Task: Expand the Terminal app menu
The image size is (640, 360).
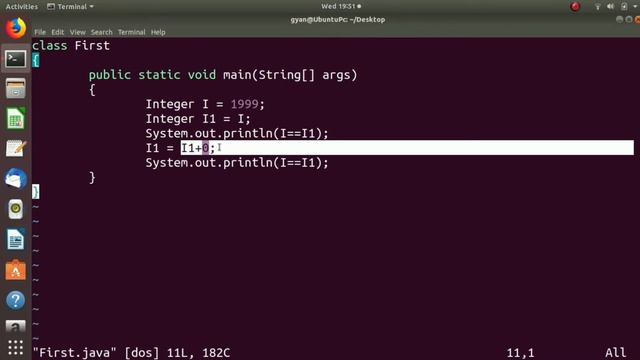Action: pos(70,7)
